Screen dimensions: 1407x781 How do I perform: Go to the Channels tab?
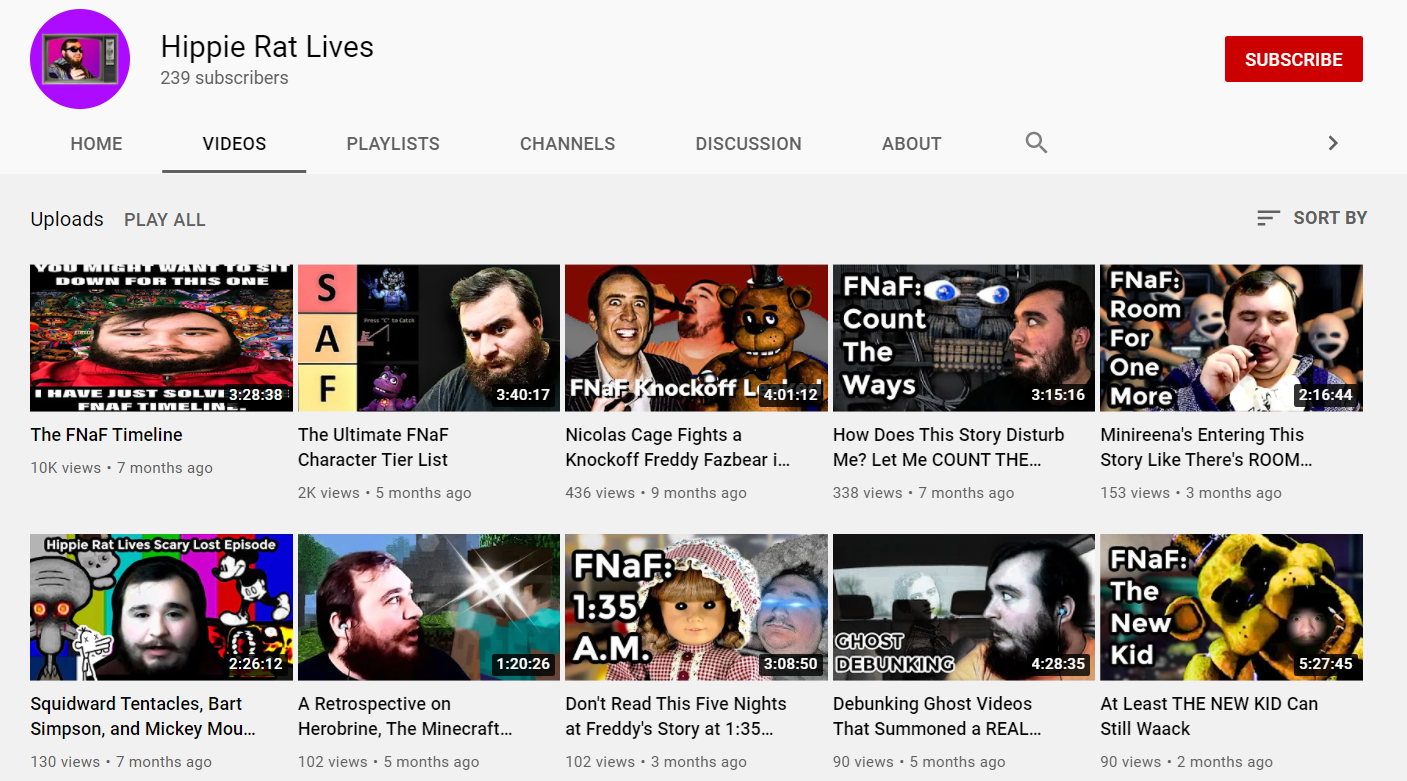567,144
